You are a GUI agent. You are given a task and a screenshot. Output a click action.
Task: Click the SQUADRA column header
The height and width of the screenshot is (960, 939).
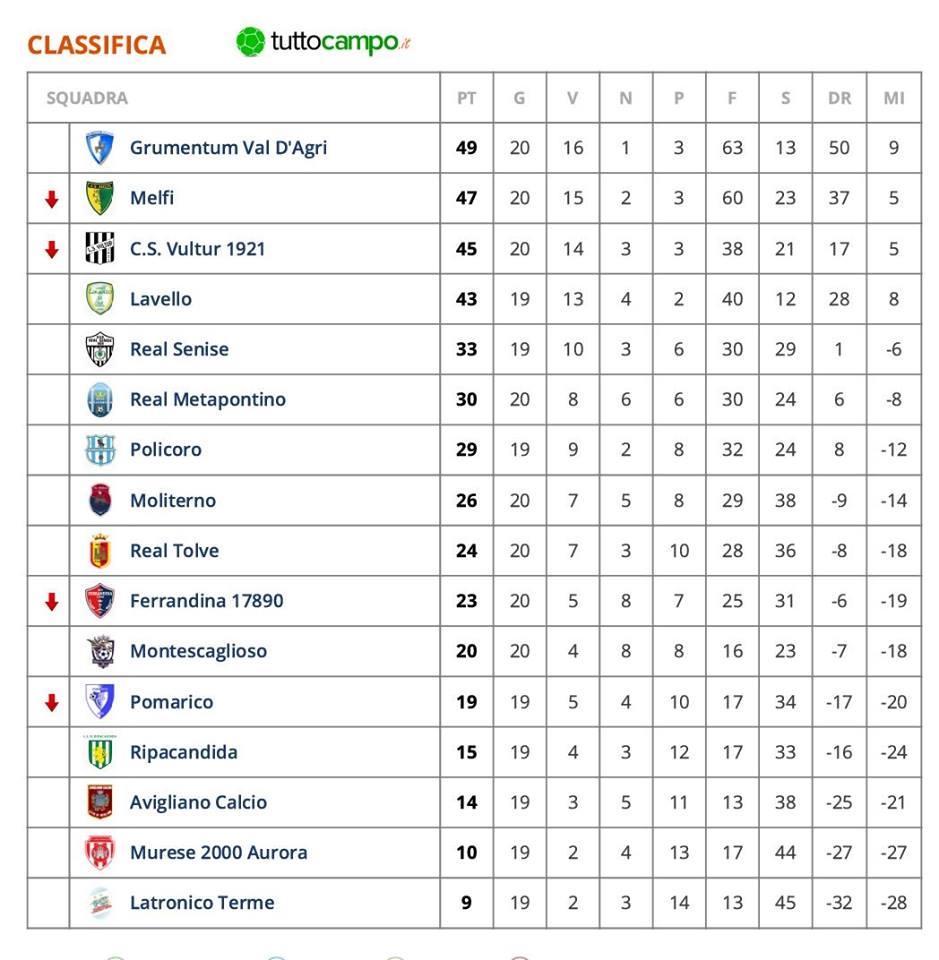point(87,98)
